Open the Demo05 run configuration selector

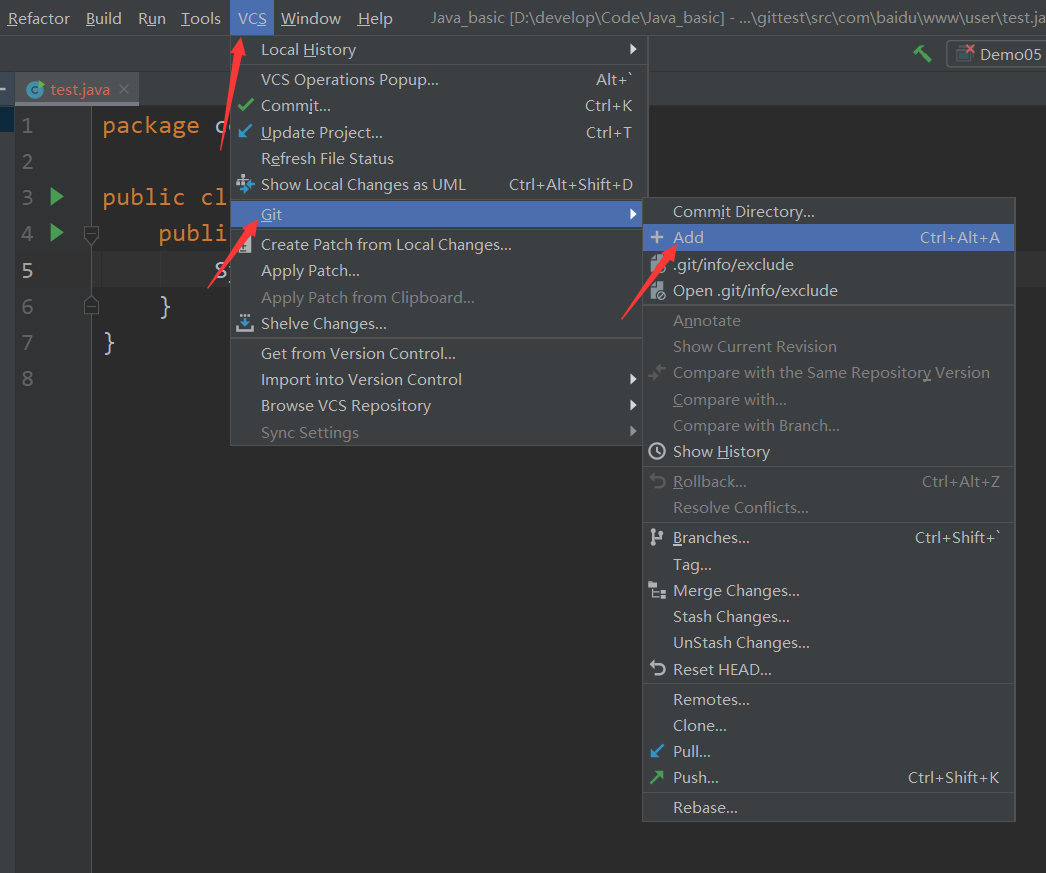pos(996,54)
